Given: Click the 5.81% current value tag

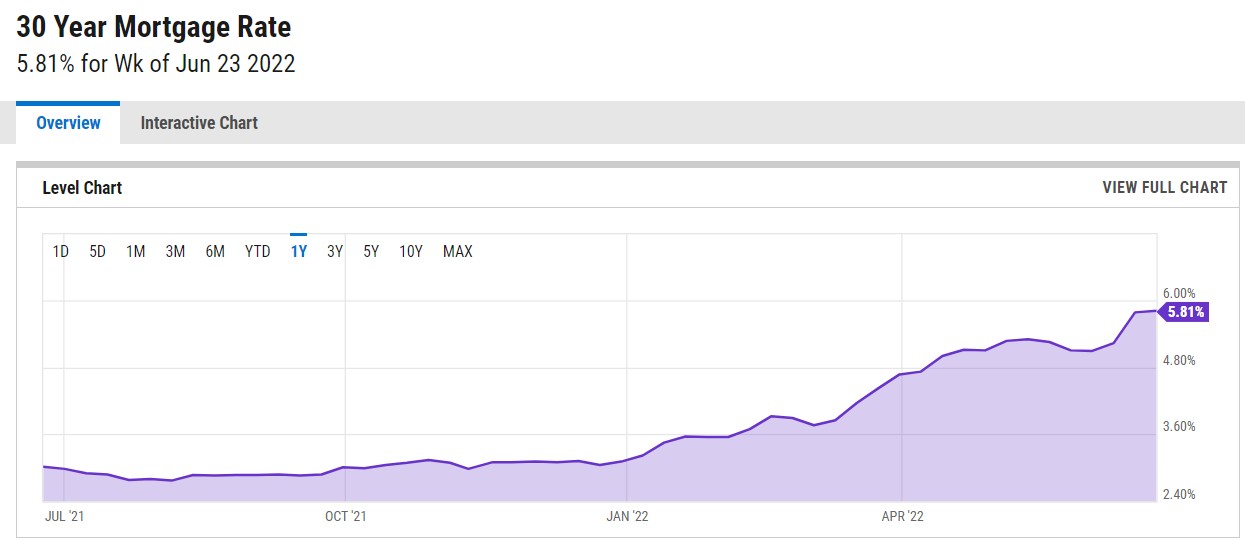Looking at the screenshot, I should pos(1185,312).
